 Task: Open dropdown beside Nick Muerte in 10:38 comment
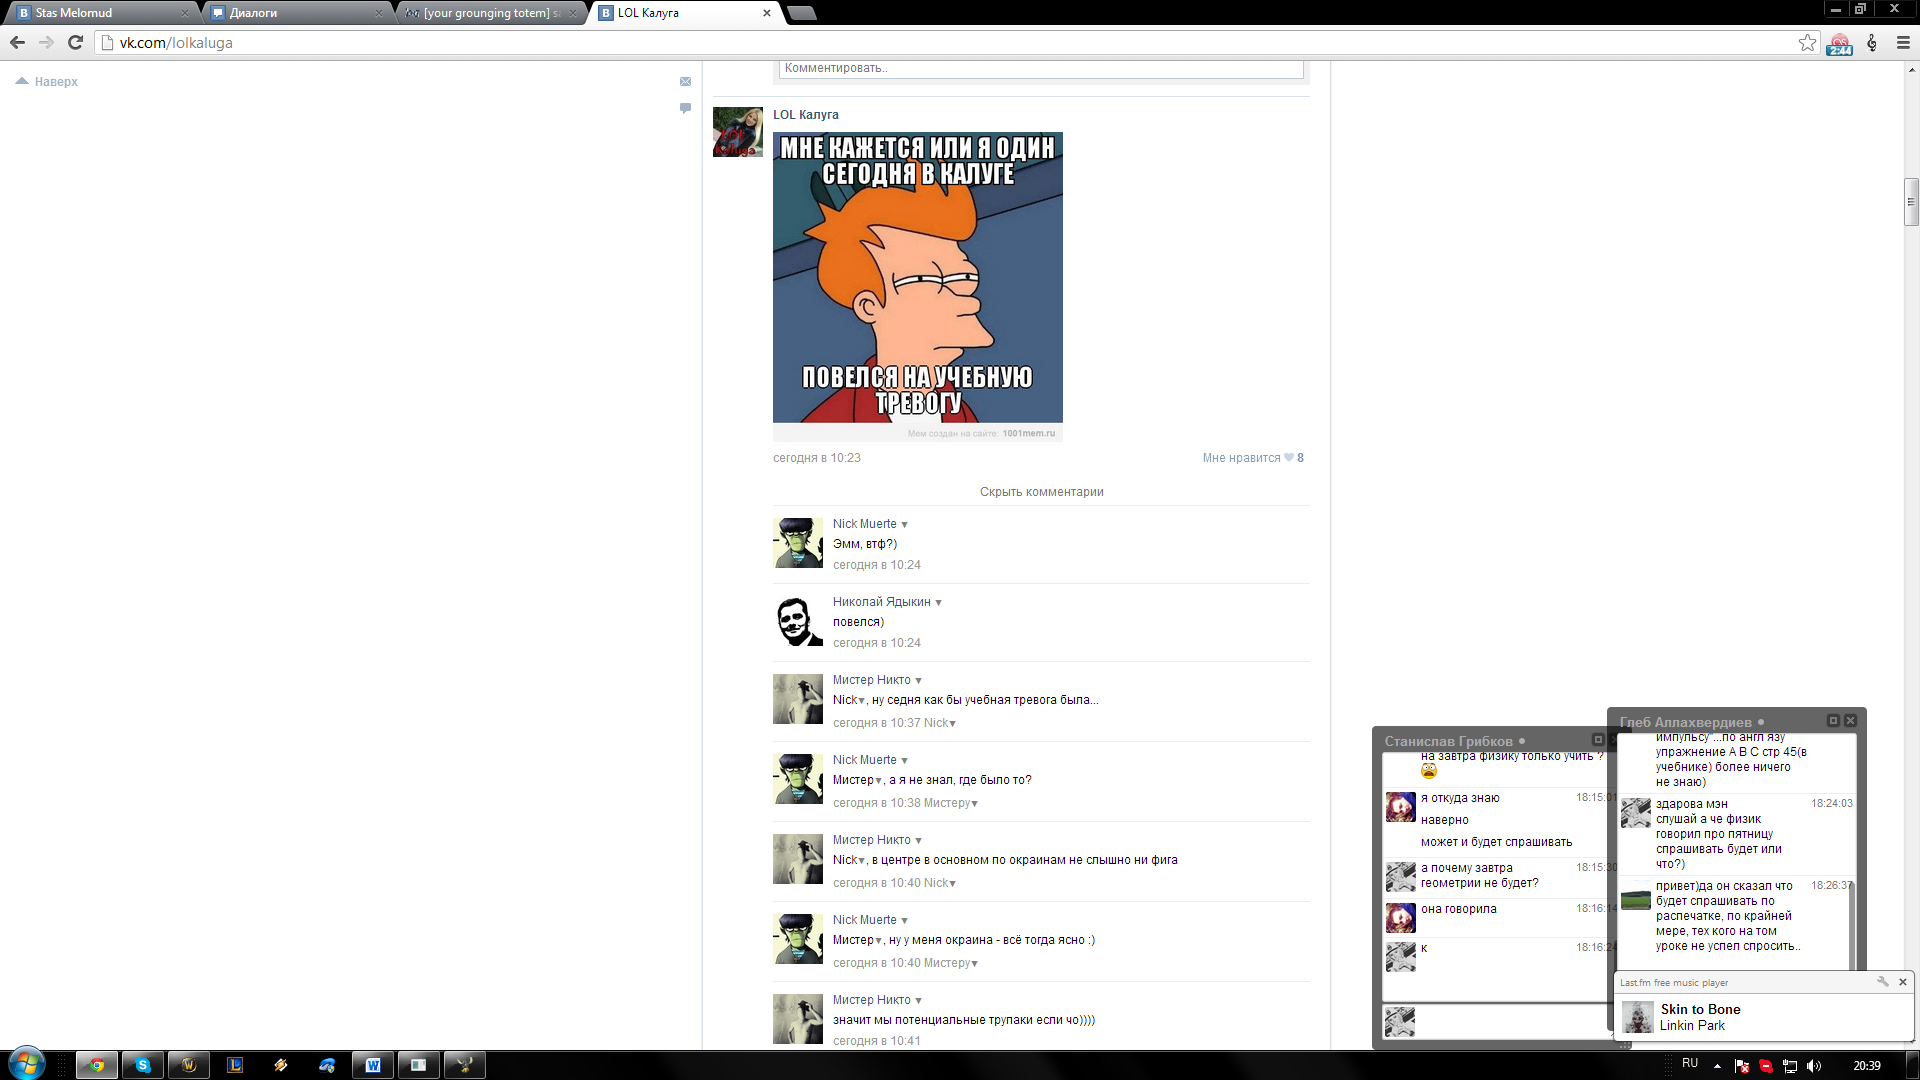click(904, 761)
